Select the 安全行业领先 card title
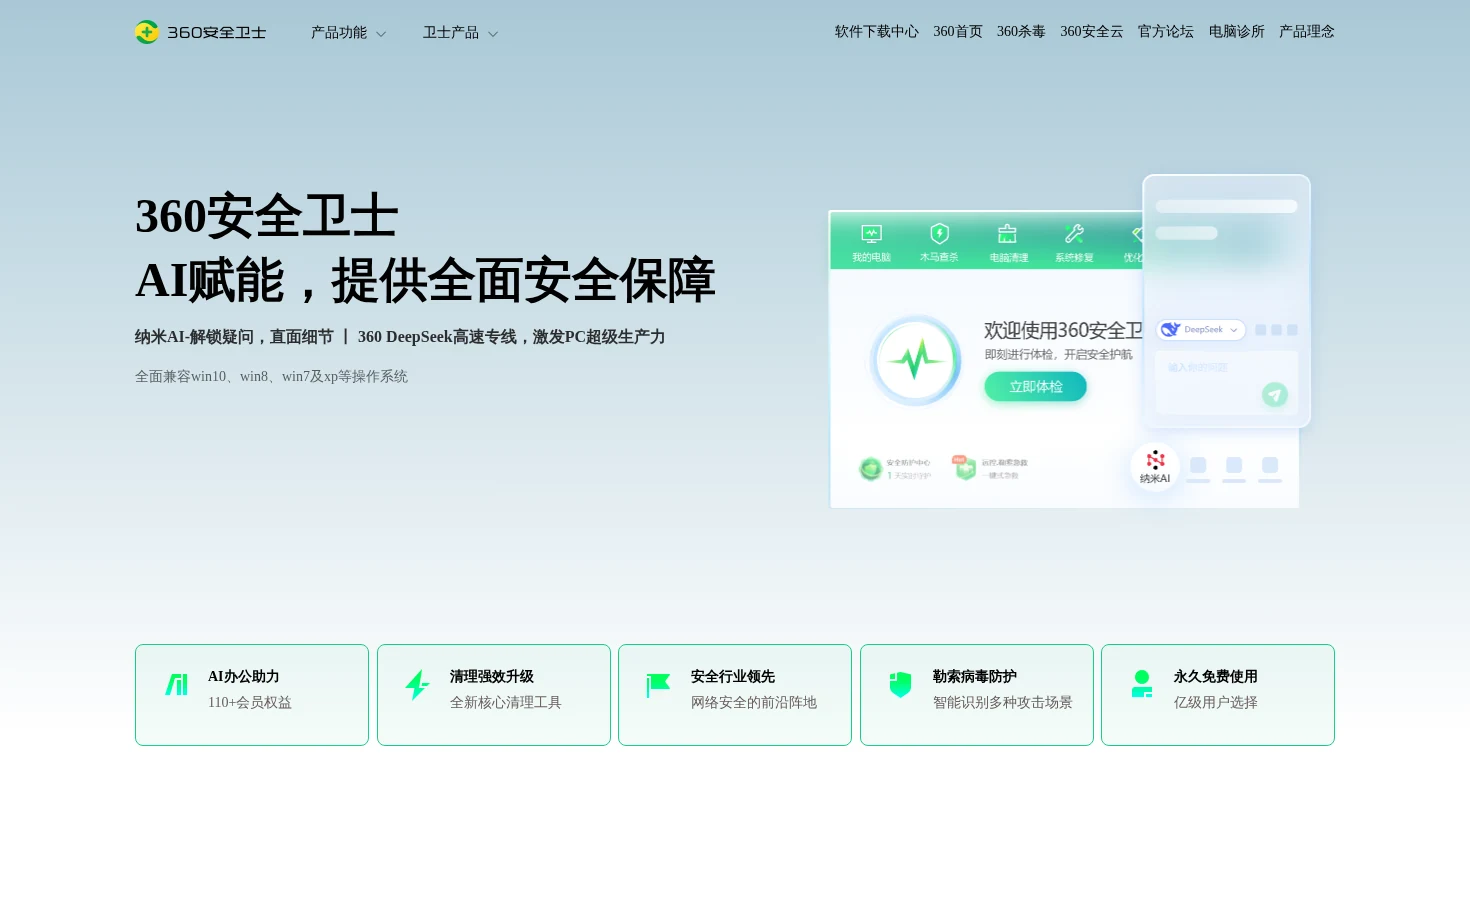This screenshot has width=1470, height=923. tap(733, 677)
